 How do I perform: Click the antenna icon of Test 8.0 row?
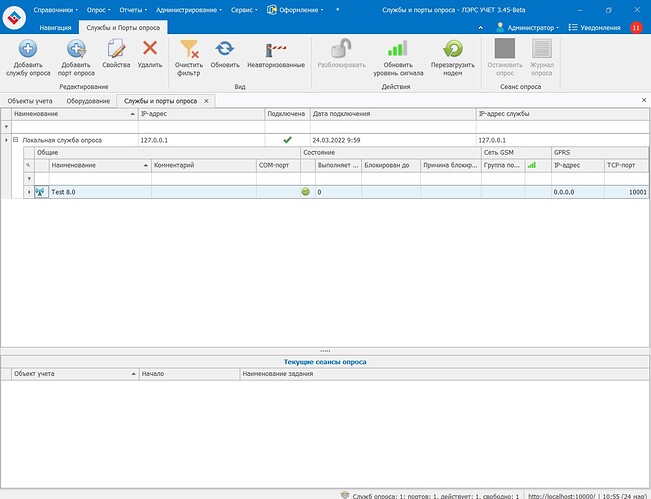click(x=41, y=192)
